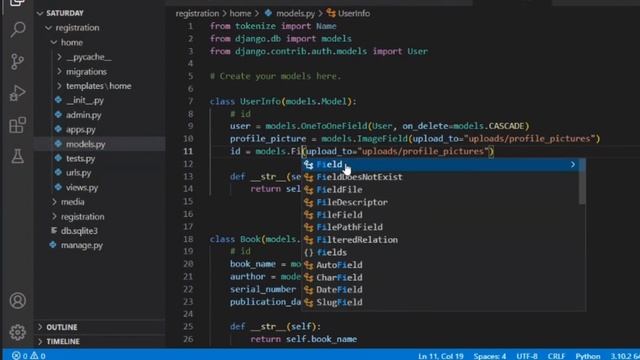Open the Search view in activity bar
640x360 pixels.
pyautogui.click(x=18, y=29)
